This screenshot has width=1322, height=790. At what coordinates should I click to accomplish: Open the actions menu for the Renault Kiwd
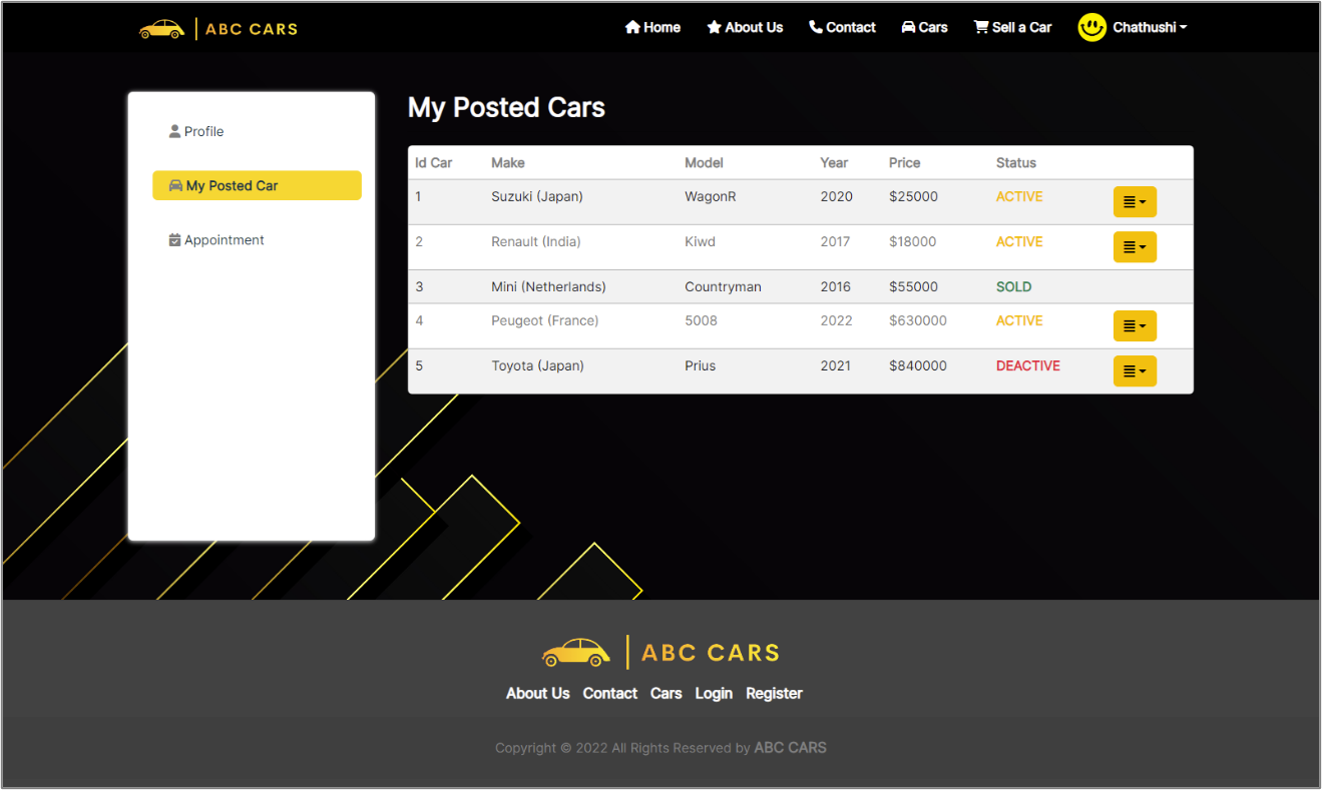coord(1134,247)
